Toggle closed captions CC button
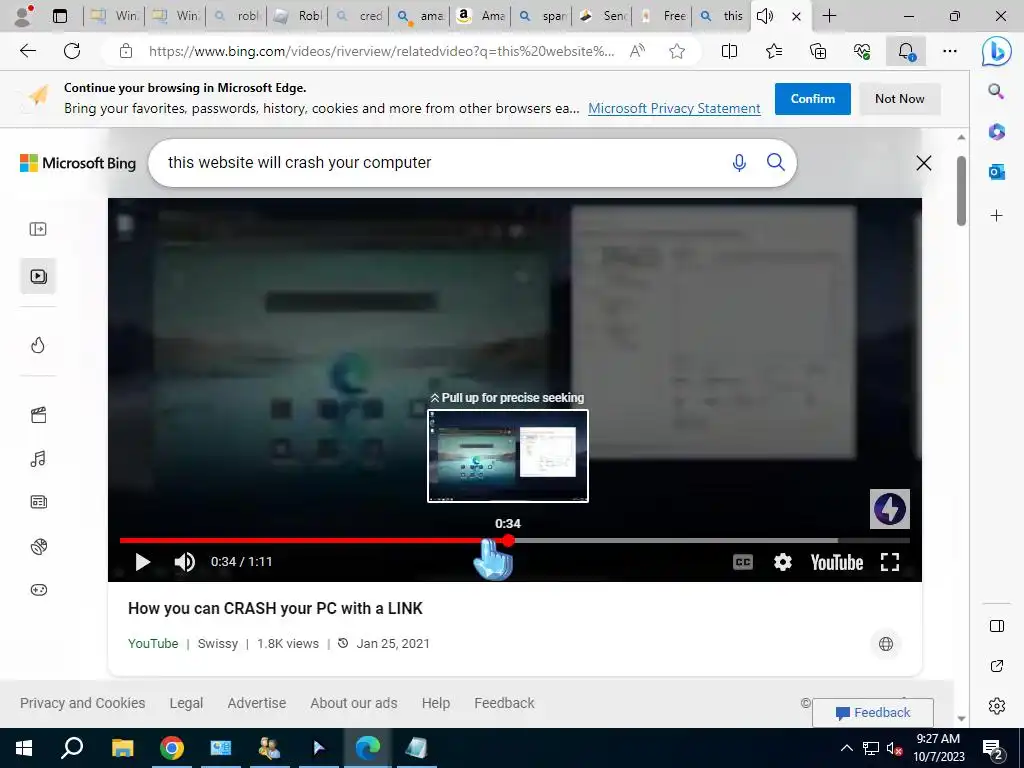1024x768 pixels. 743,562
